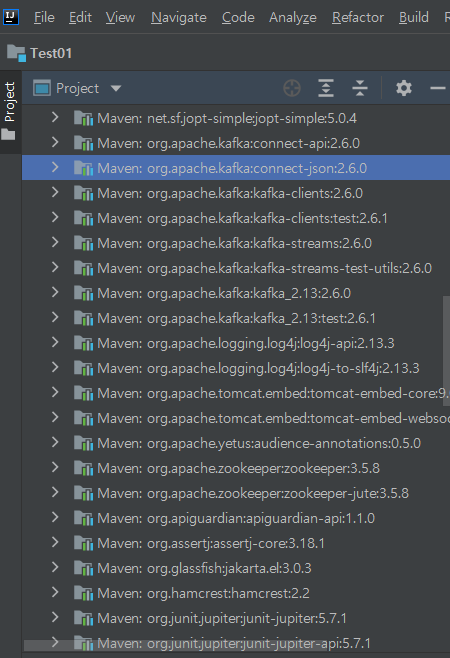Click library icon beside apiguardian-api:1.1.0
Screen dimensions: 450x658
click(84, 518)
